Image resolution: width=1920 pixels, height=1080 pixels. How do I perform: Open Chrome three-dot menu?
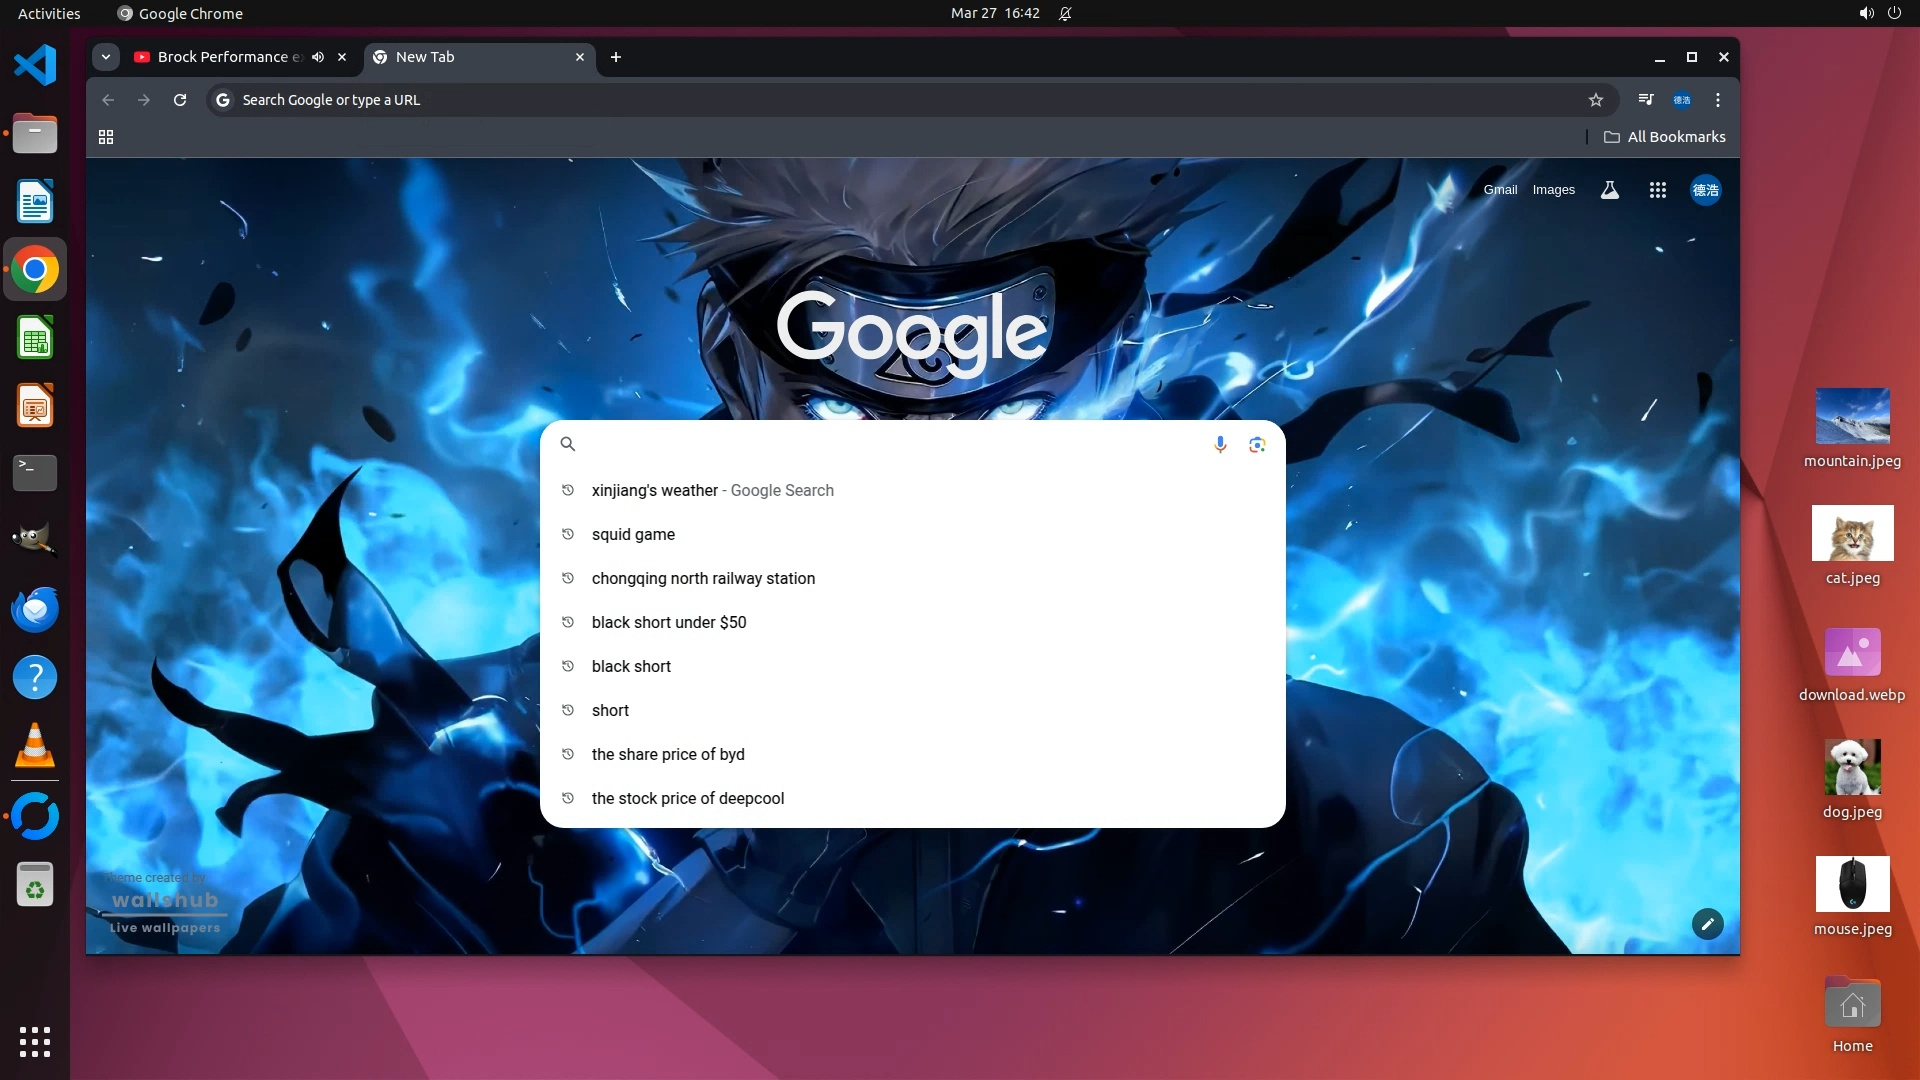pos(1718,100)
